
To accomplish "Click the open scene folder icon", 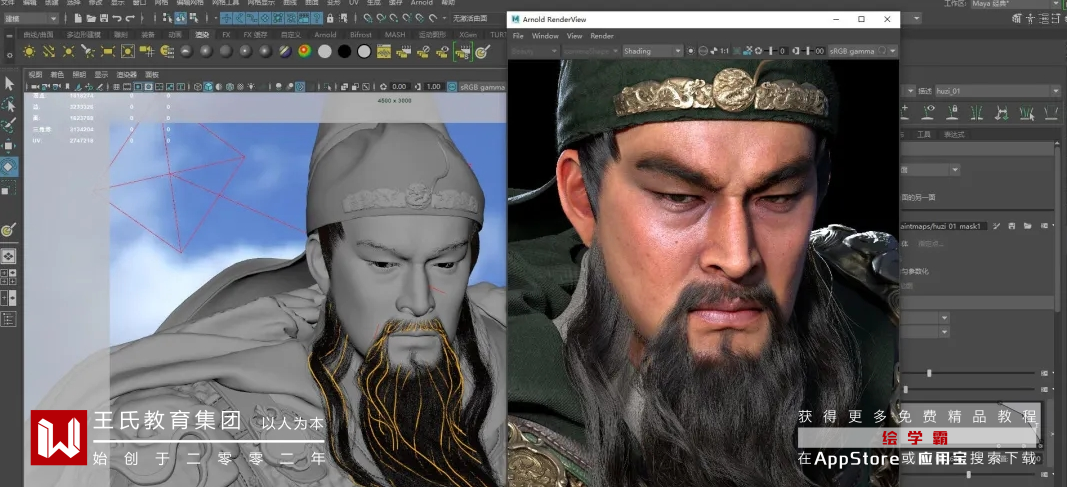I will tap(91, 18).
